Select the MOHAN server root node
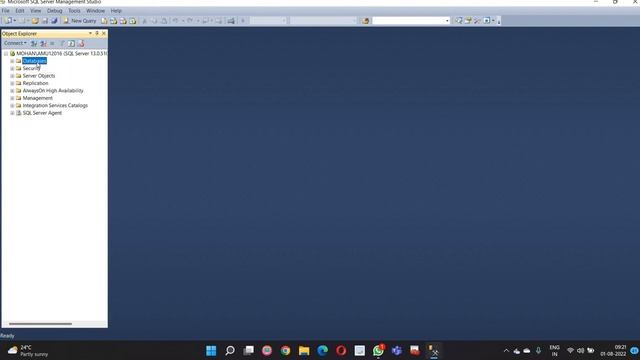Screen dimensions: 640x360 (62, 53)
